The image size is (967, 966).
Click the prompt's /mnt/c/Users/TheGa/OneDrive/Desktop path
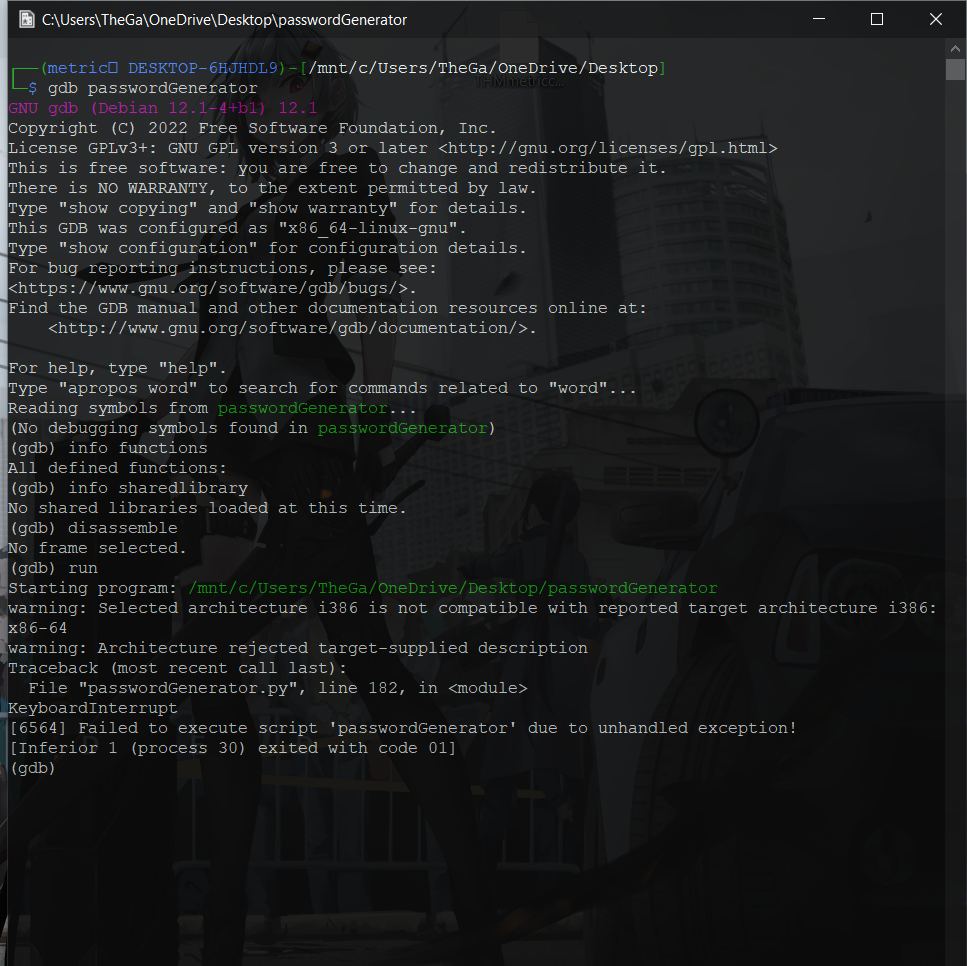click(483, 68)
